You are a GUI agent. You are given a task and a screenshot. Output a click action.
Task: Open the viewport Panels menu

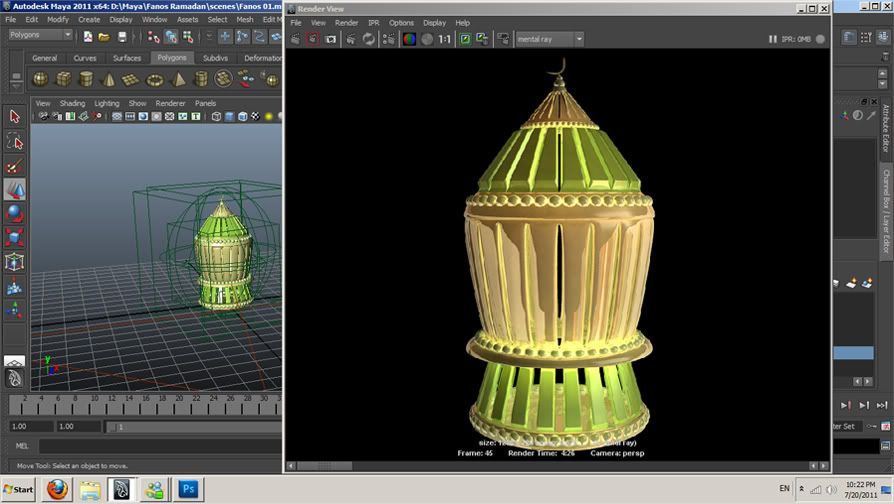tap(205, 103)
